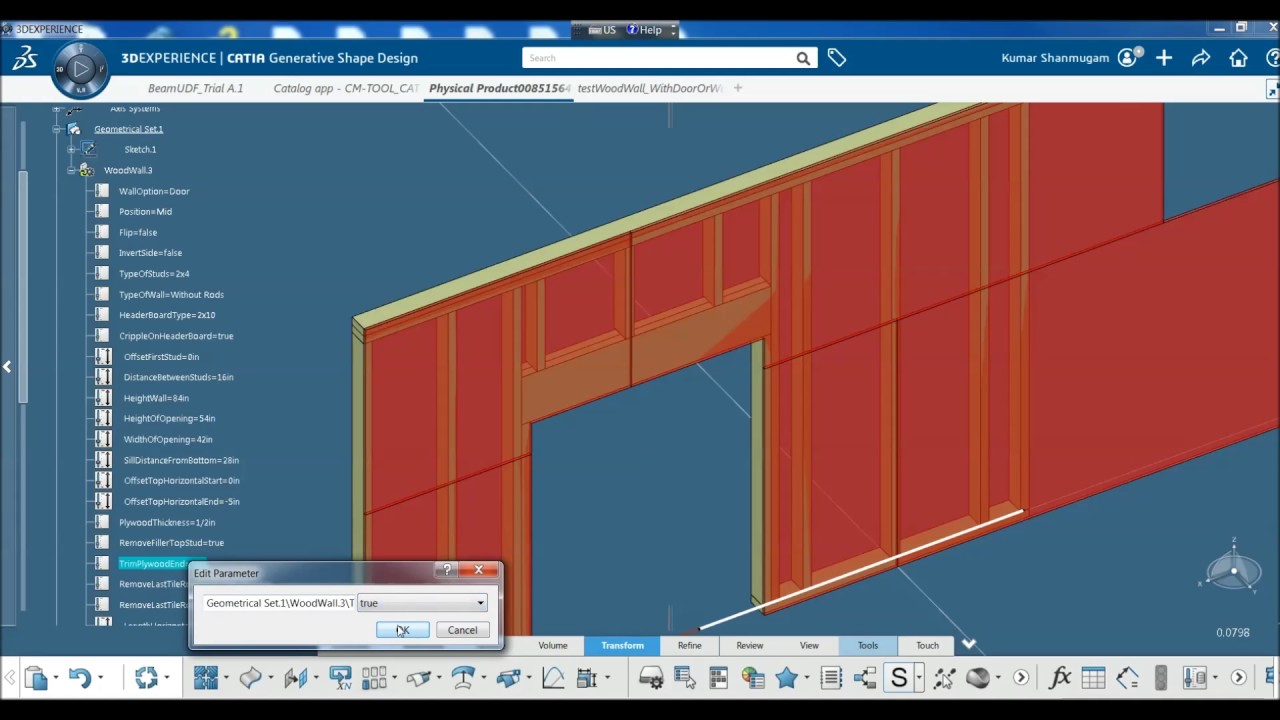Select the rectangular pattern grid icon

click(374, 678)
